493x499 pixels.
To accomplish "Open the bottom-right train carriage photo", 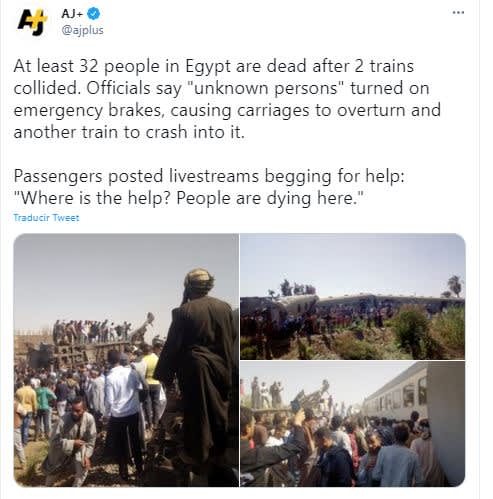I will [x=352, y=424].
